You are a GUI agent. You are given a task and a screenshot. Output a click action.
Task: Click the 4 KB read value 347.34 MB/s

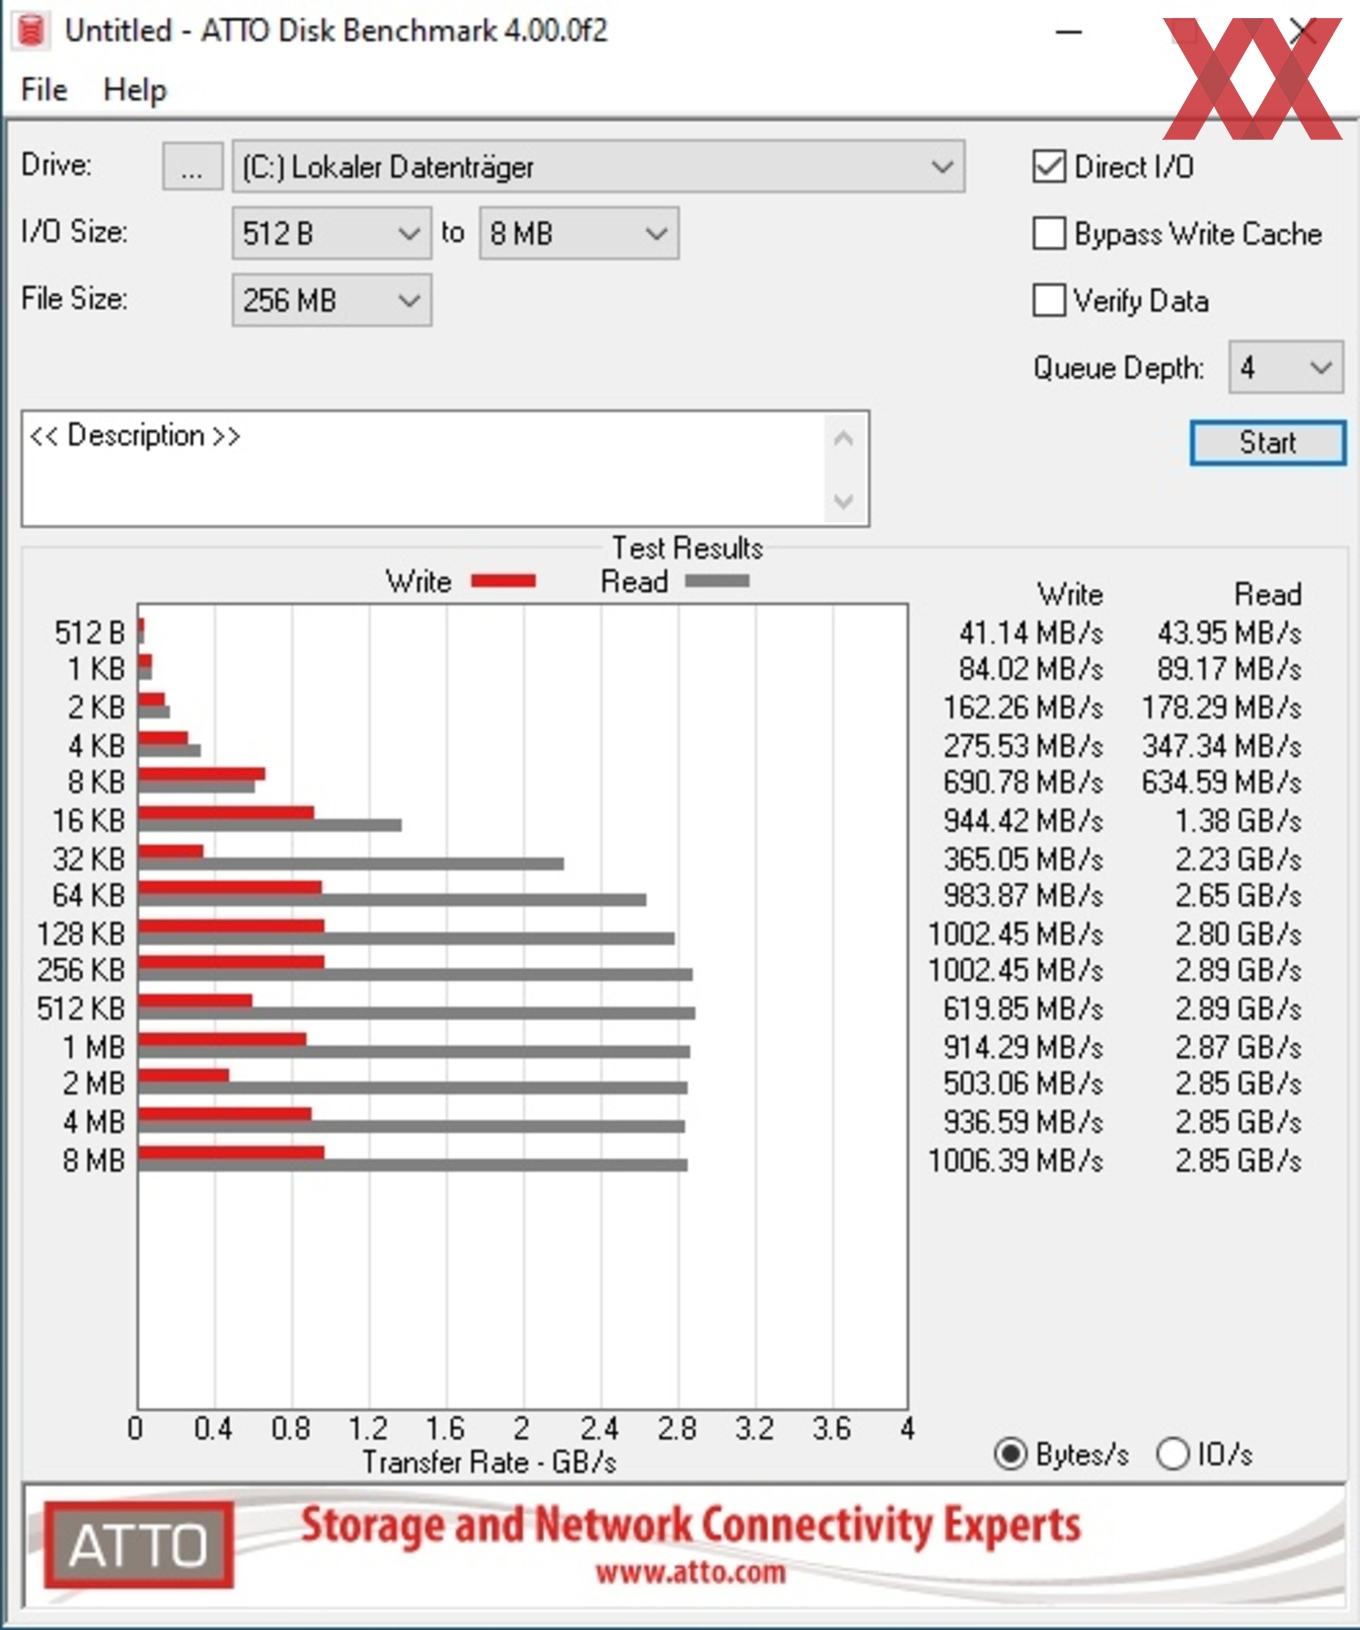[1222, 745]
